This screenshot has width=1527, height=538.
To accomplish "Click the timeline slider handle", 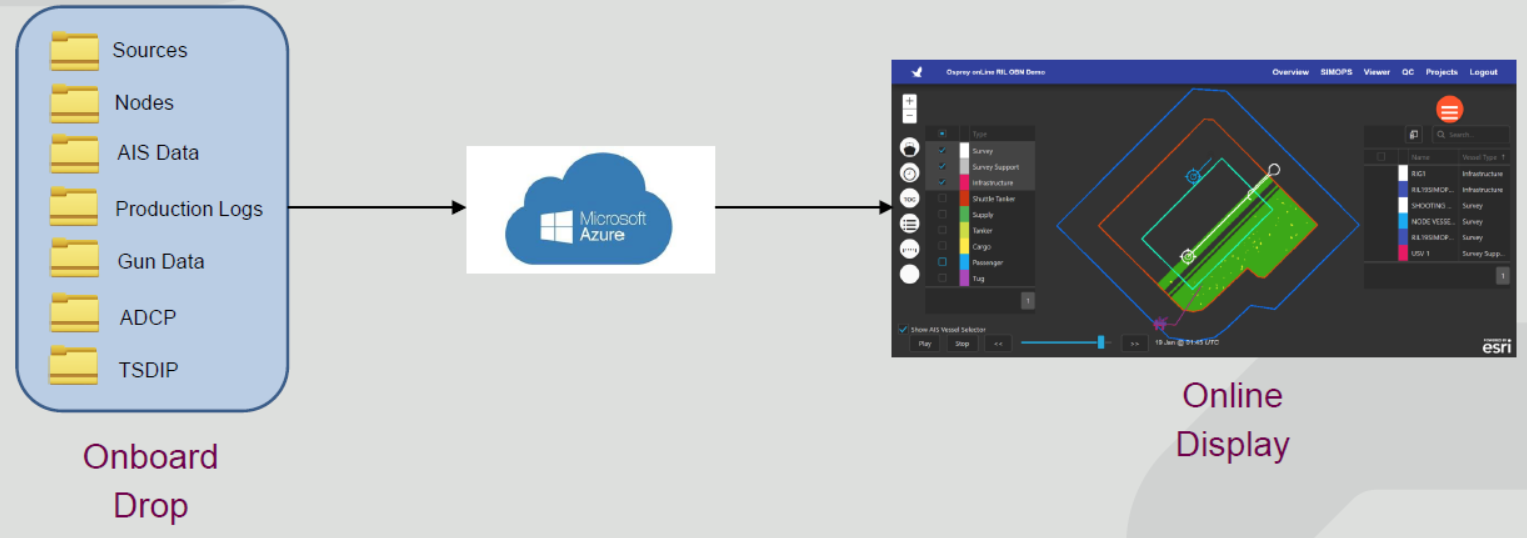I will tap(1101, 342).
